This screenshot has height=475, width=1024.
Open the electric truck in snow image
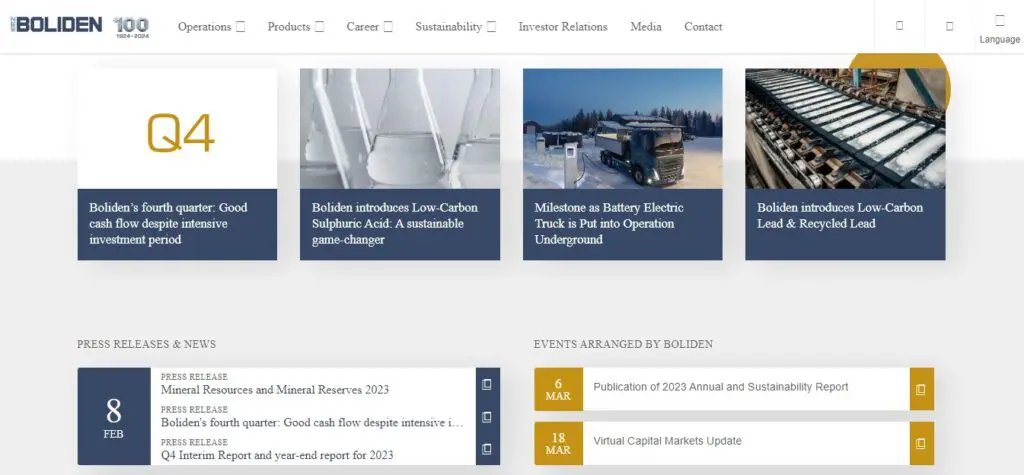622,129
